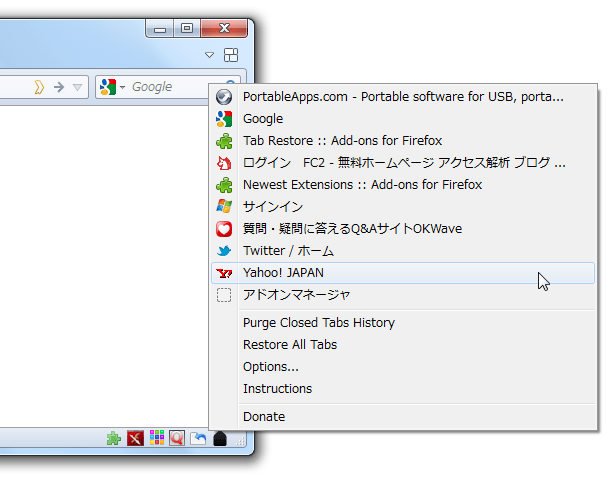Click the blank dashed icon beside アドオンマネージャ

(224, 295)
